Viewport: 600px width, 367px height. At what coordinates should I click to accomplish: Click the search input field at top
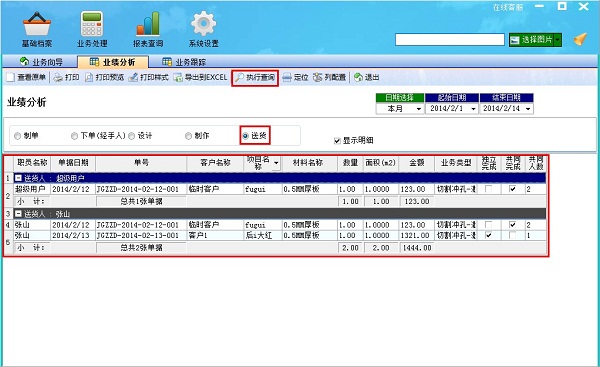[x=450, y=39]
